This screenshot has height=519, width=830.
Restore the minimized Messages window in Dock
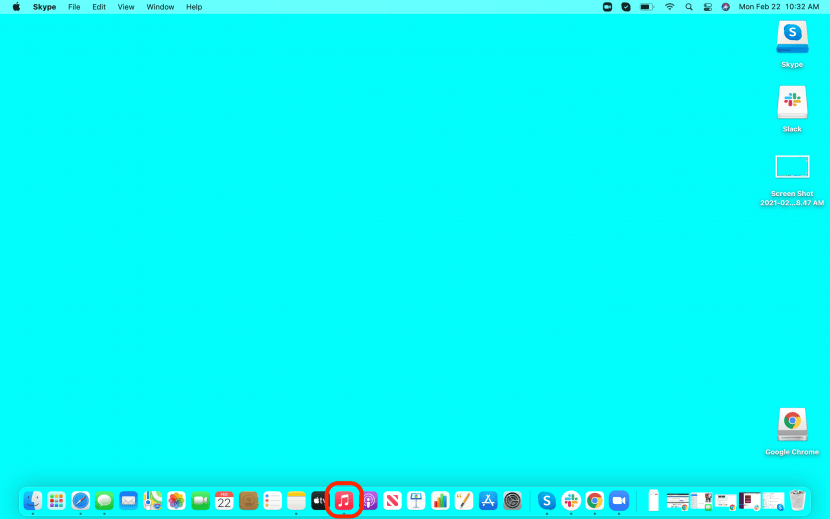tap(701, 500)
